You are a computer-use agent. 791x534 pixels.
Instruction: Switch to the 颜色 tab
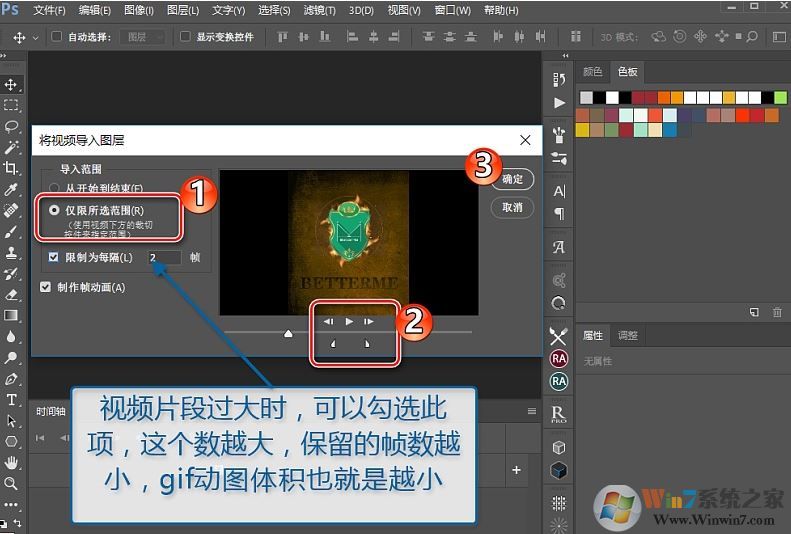(592, 72)
